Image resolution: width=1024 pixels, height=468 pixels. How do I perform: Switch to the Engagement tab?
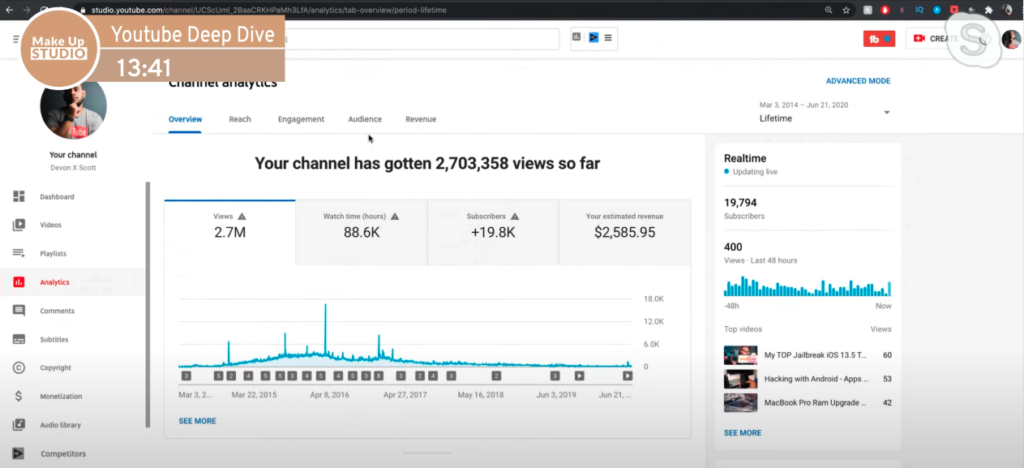click(301, 119)
